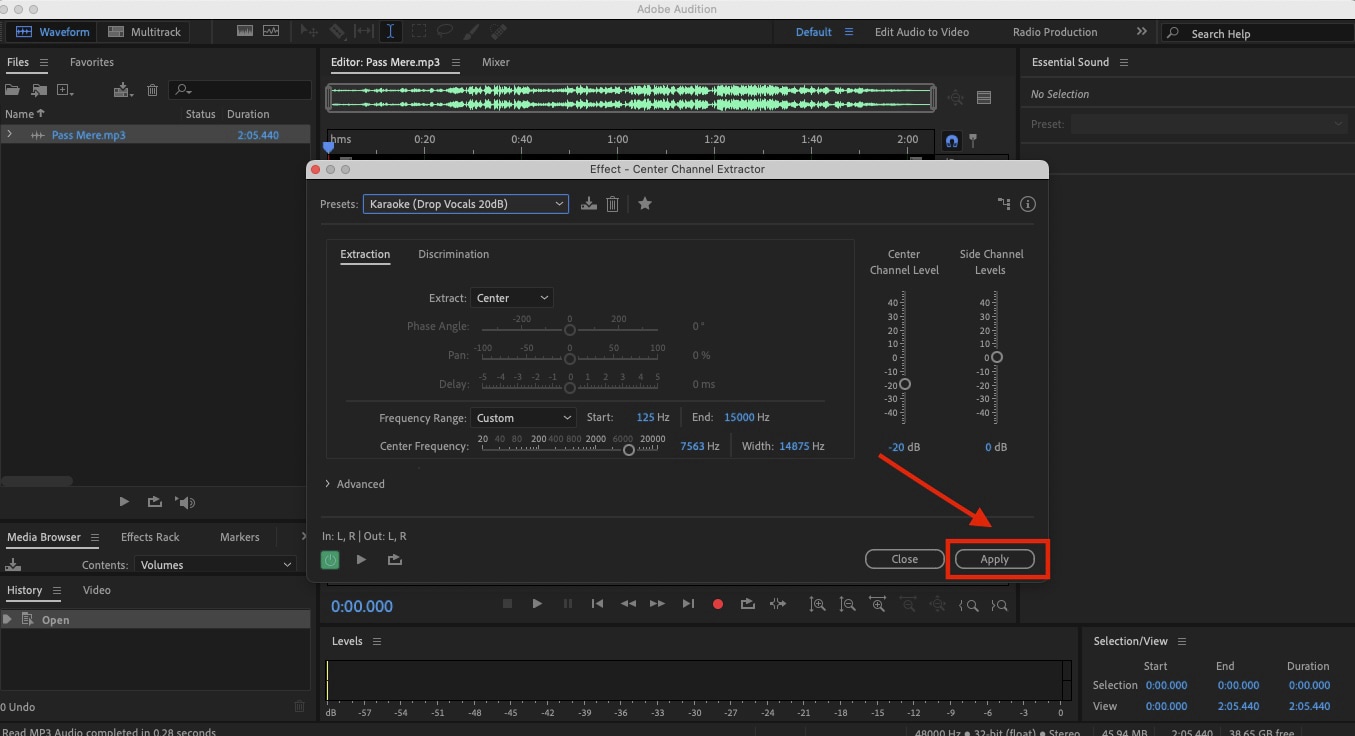Play from the editor transport controls
The width and height of the screenshot is (1355, 736).
tap(537, 604)
